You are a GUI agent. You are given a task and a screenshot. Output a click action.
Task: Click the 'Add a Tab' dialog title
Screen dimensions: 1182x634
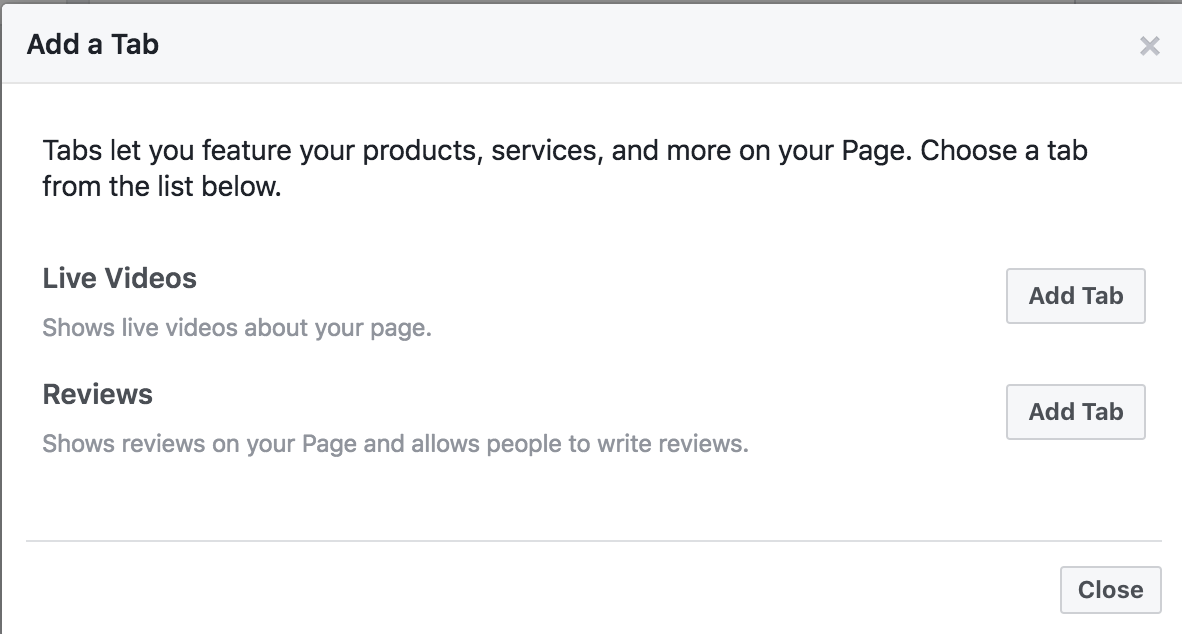pos(92,44)
